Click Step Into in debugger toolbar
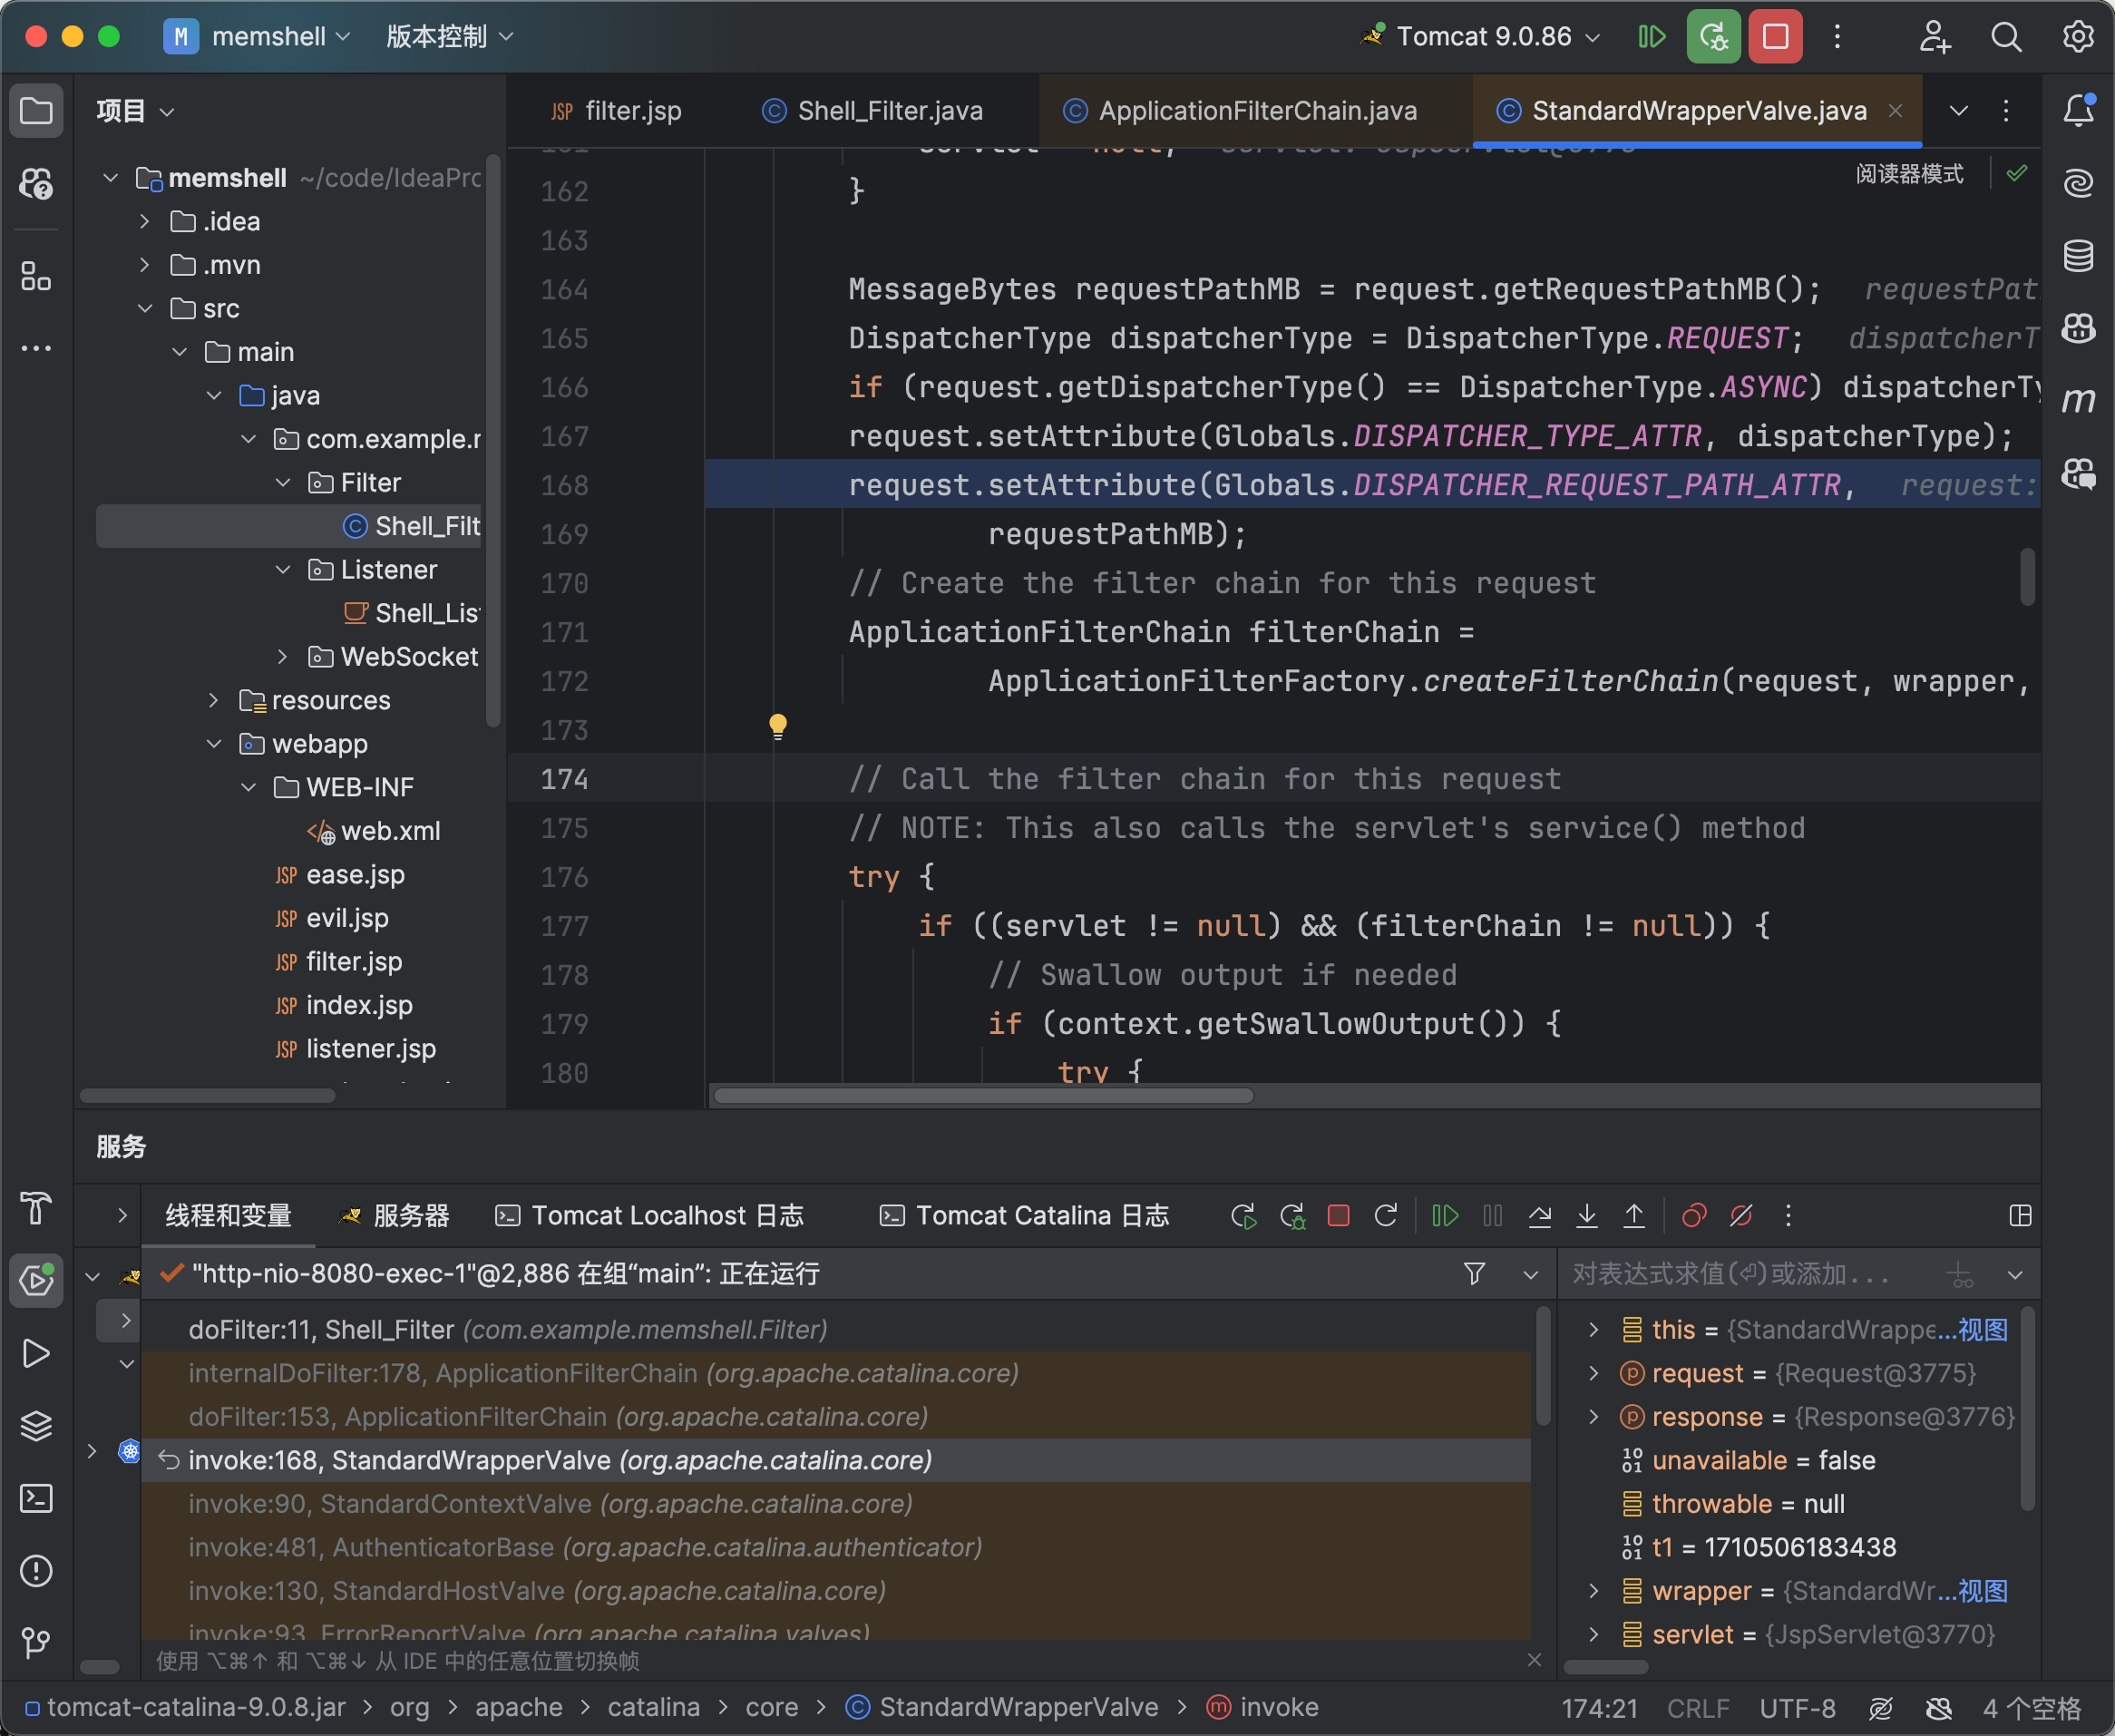Image resolution: width=2115 pixels, height=1736 pixels. [x=1587, y=1215]
